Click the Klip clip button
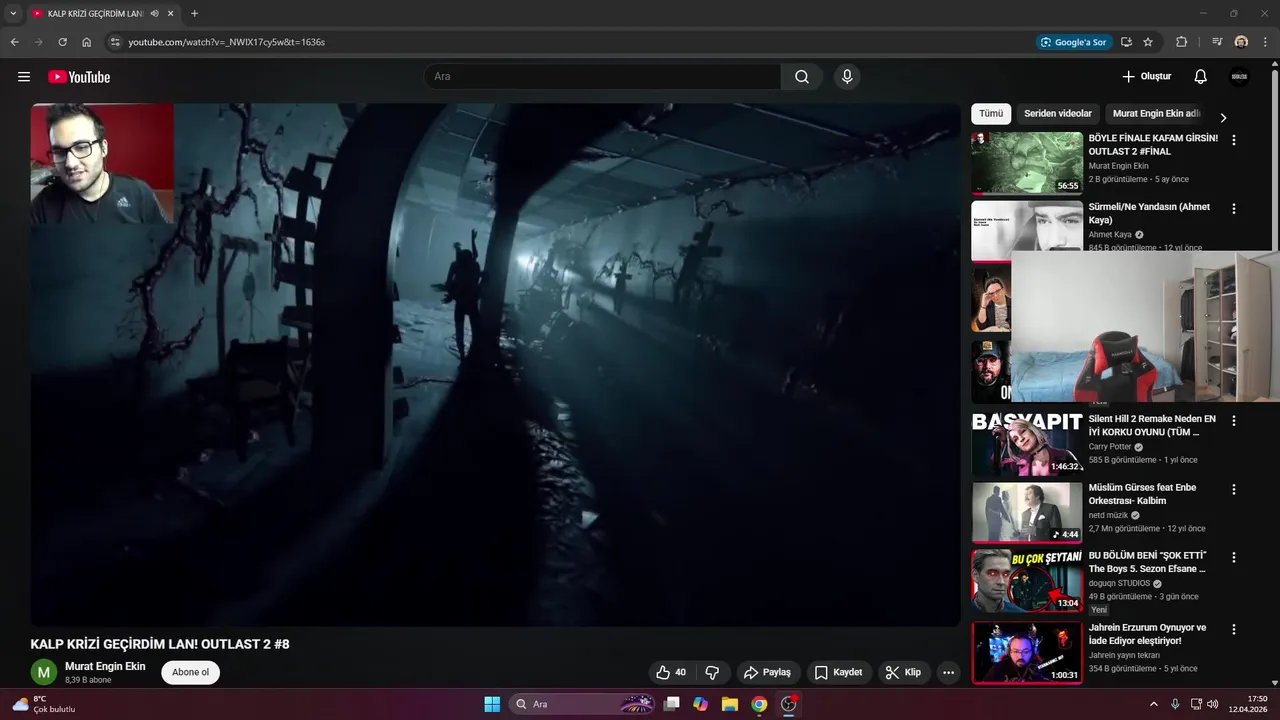Screen dimensions: 1280x720 click(903, 673)
